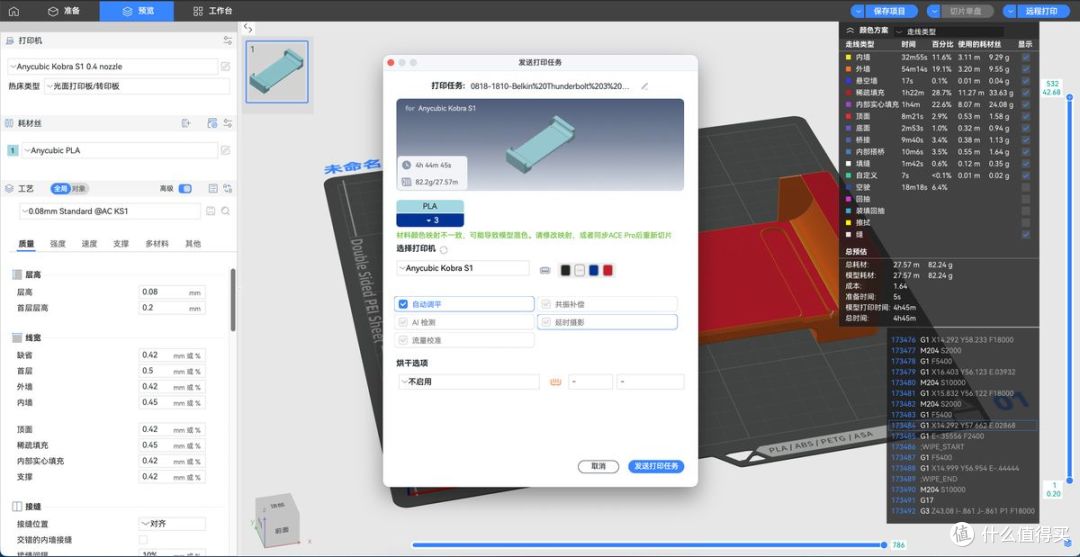Toggle the 流量校准 checkbox
This screenshot has width=1080, height=557.
tap(404, 340)
